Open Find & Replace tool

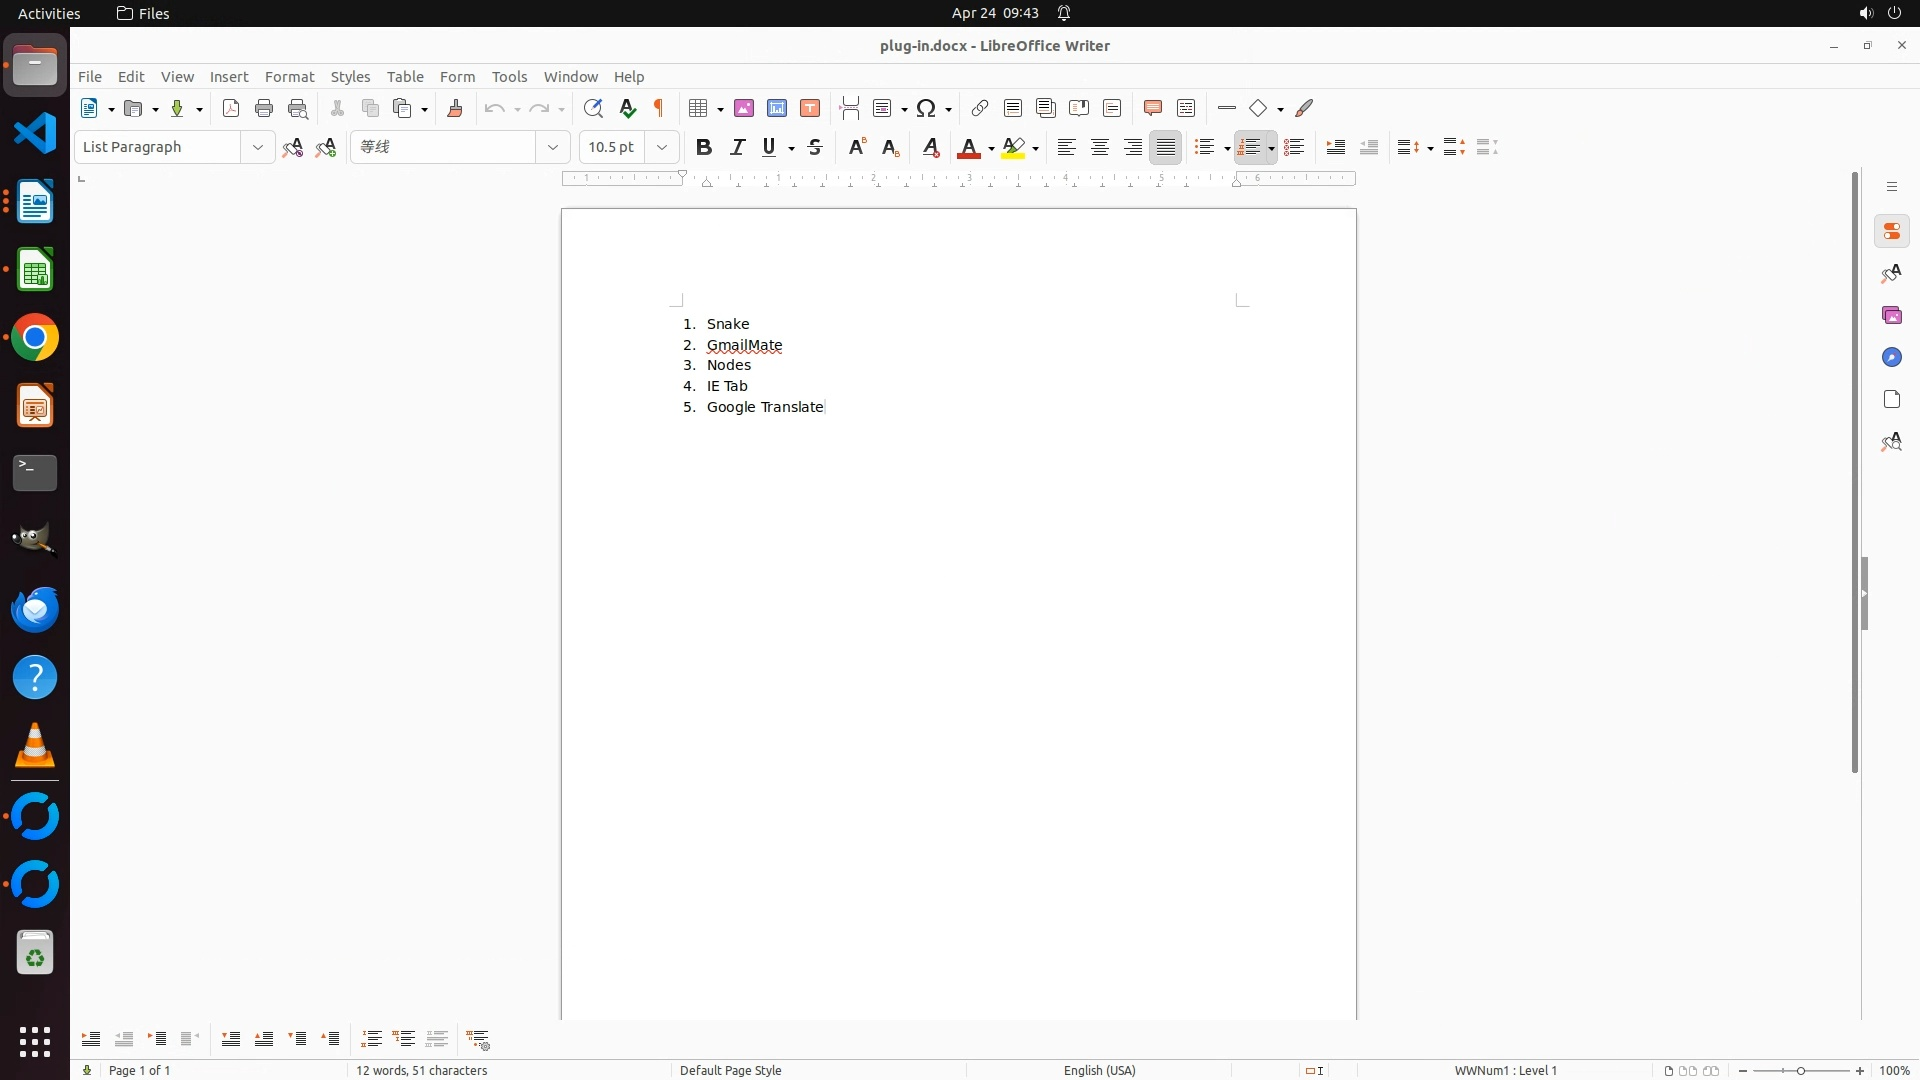pos(593,108)
